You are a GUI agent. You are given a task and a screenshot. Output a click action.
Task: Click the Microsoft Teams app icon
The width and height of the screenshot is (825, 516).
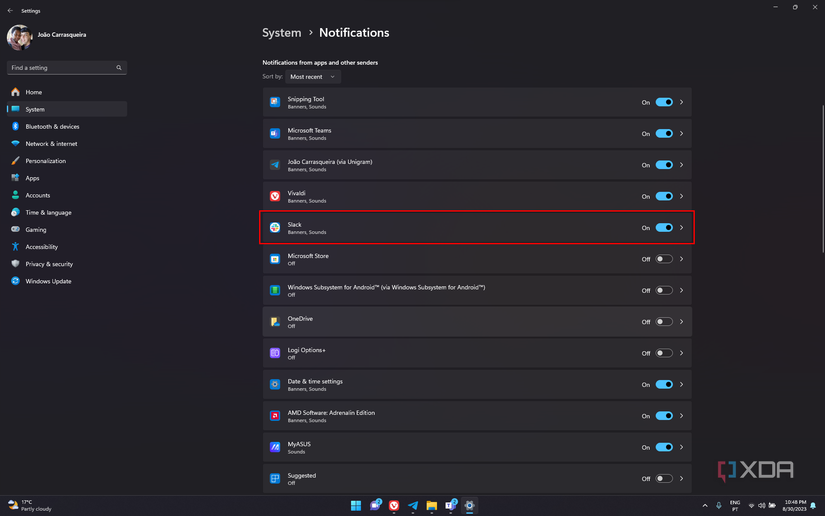275,133
